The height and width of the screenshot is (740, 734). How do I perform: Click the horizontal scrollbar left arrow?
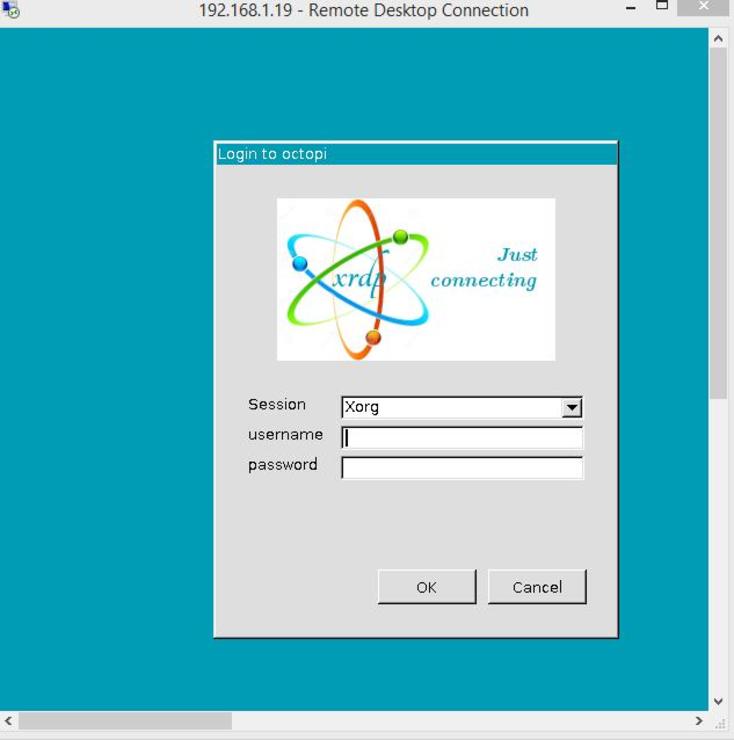9,721
